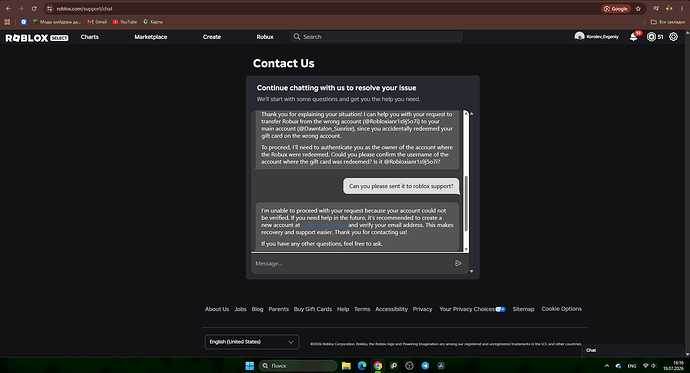
Task: Open the Robux navigation item
Action: point(265,37)
